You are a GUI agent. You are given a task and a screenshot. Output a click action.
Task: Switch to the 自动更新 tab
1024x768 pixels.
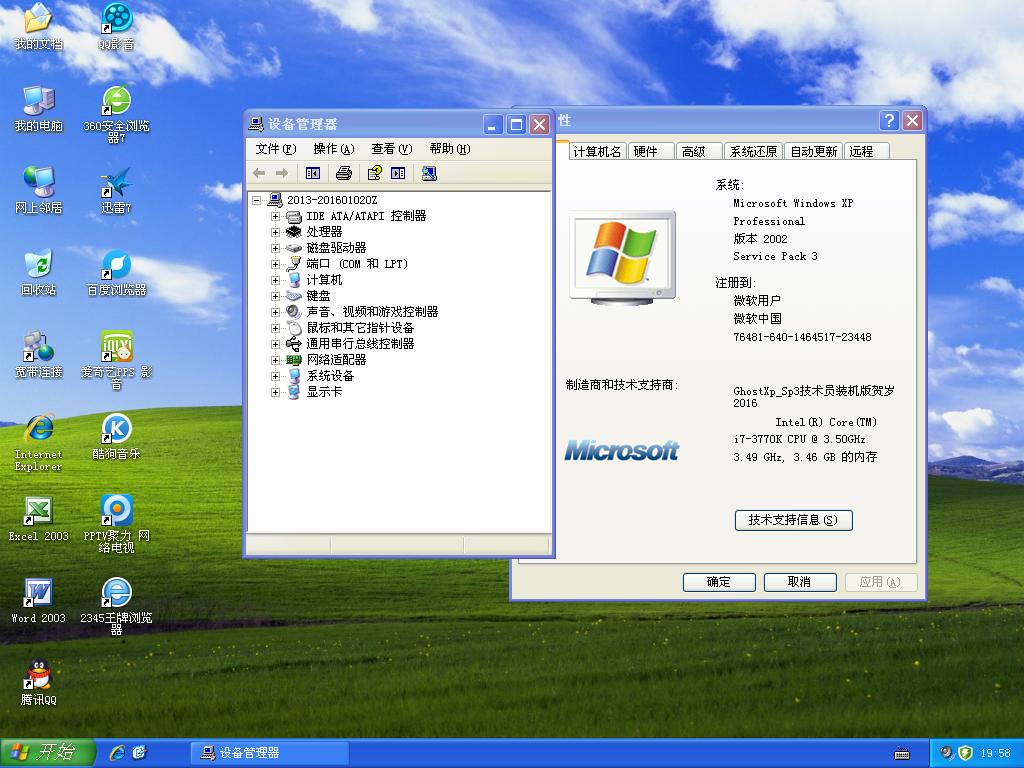[x=814, y=152]
